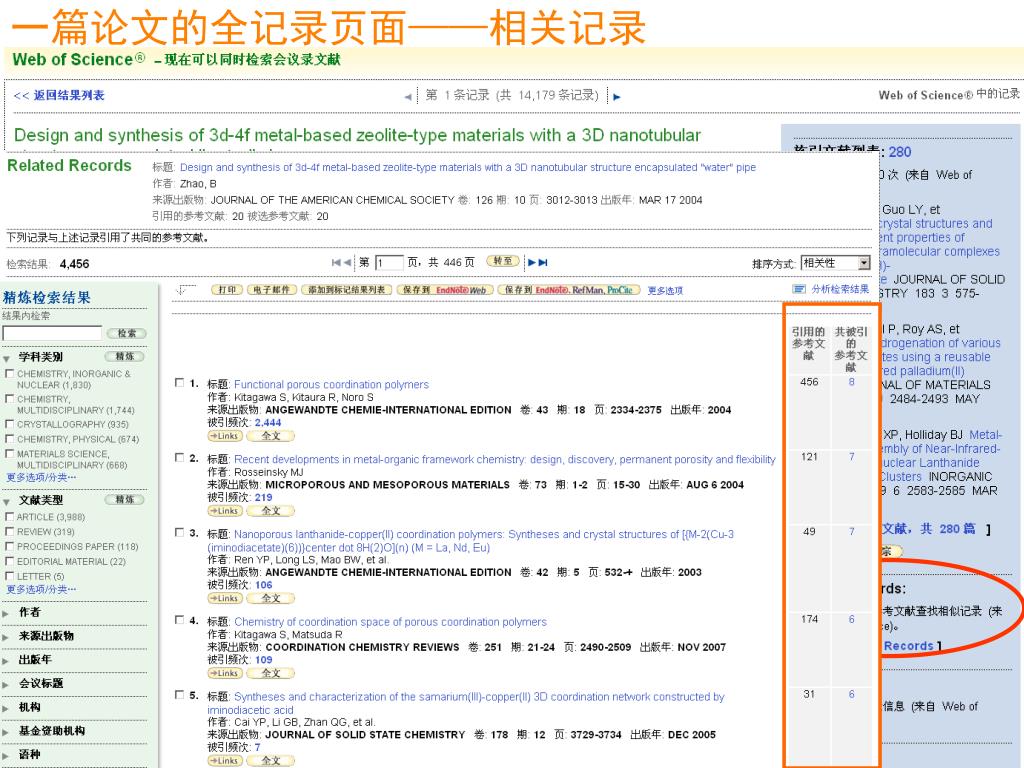
Task: Open 分析检索结果 link
Action: click(840, 289)
